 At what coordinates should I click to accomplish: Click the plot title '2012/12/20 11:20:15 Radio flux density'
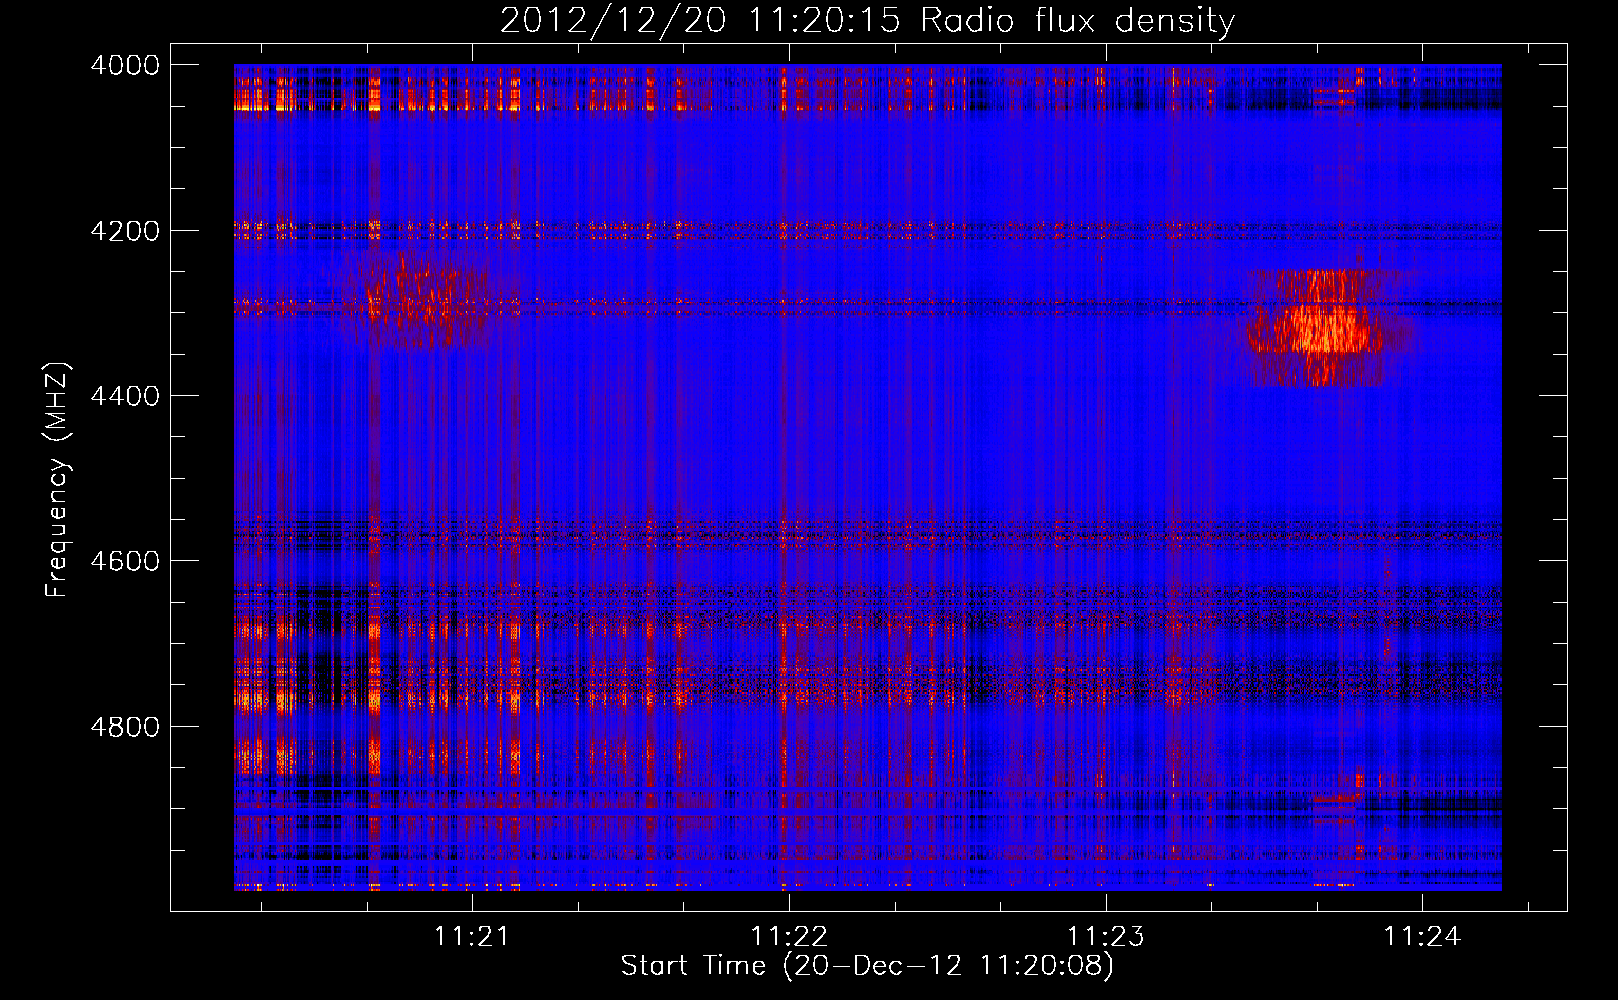(x=867, y=20)
